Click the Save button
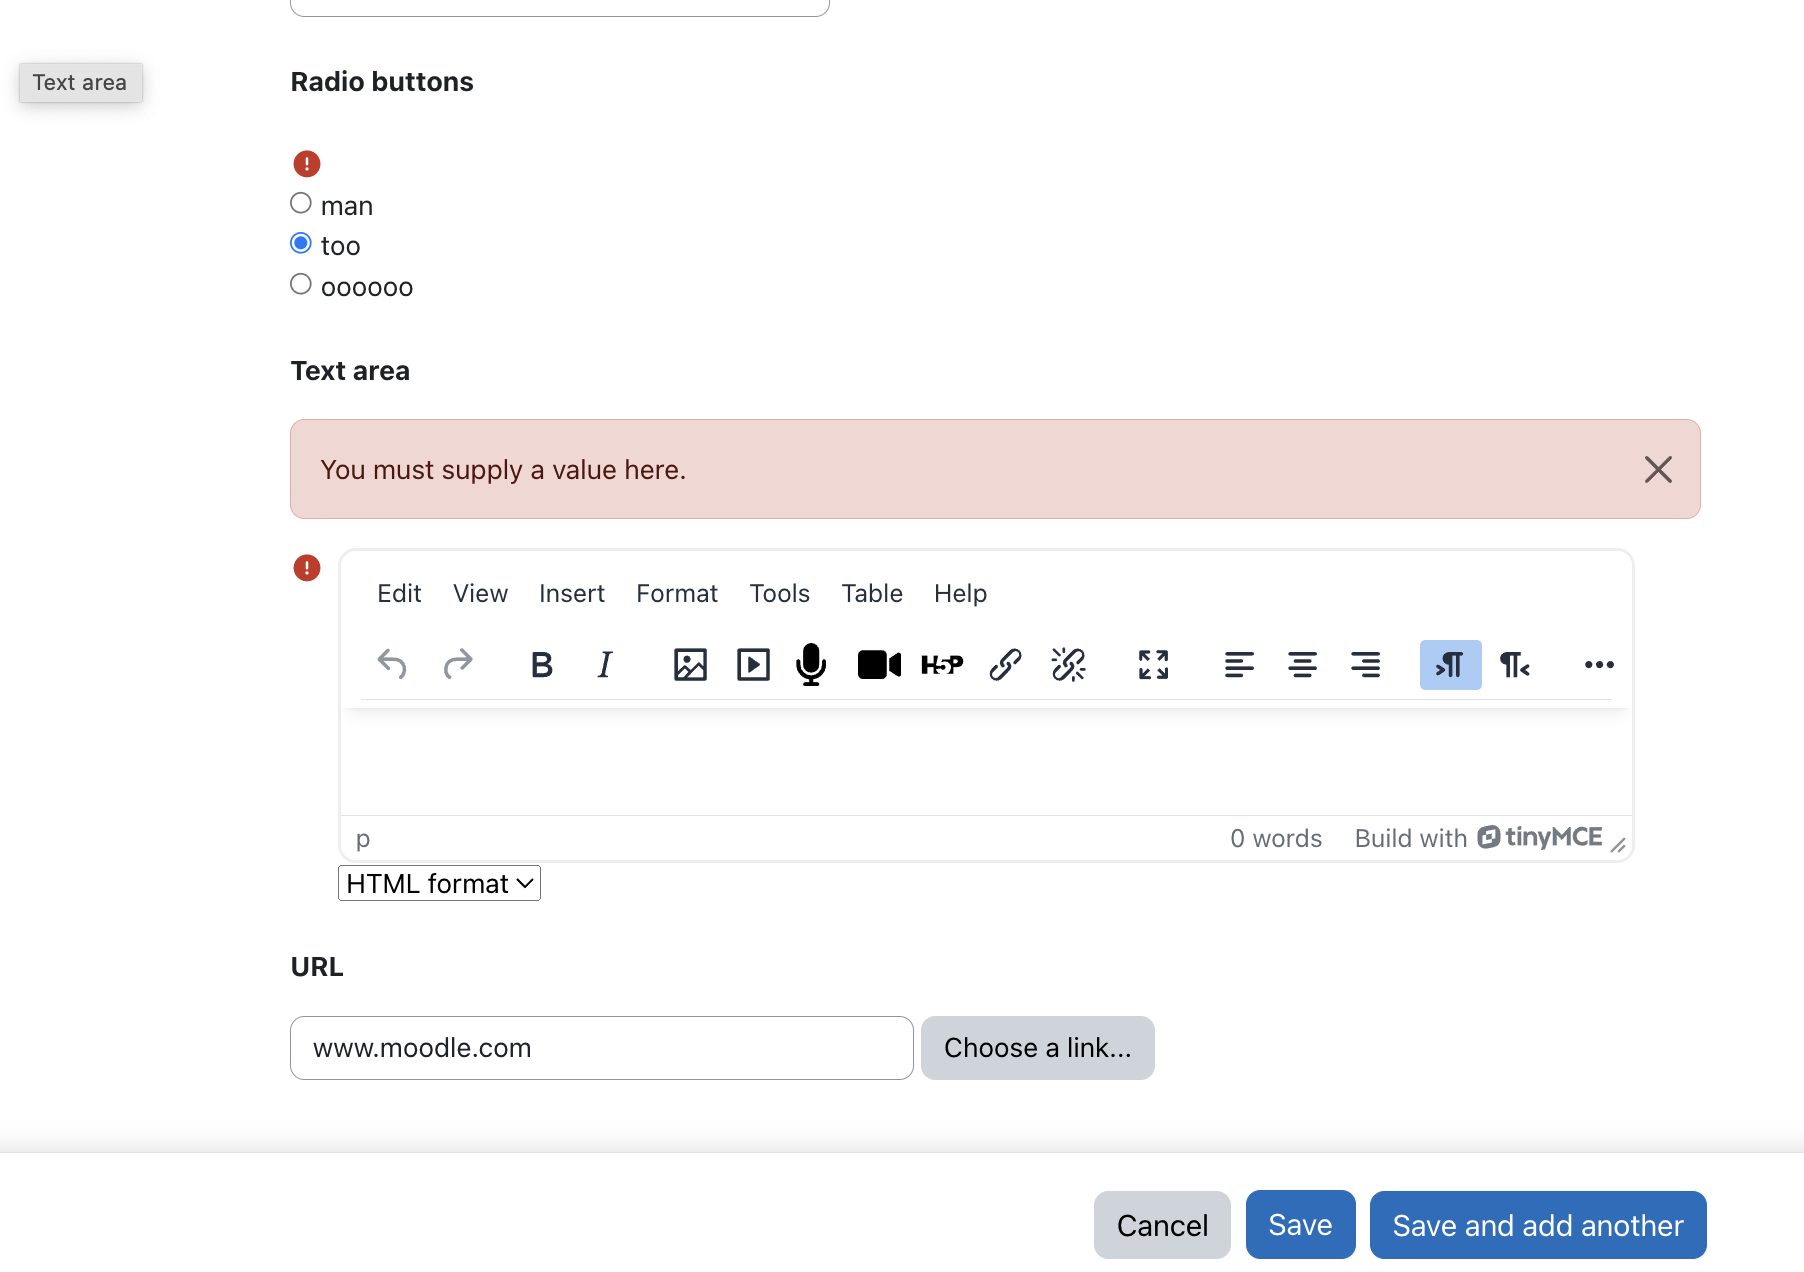The image size is (1804, 1272). click(x=1300, y=1225)
